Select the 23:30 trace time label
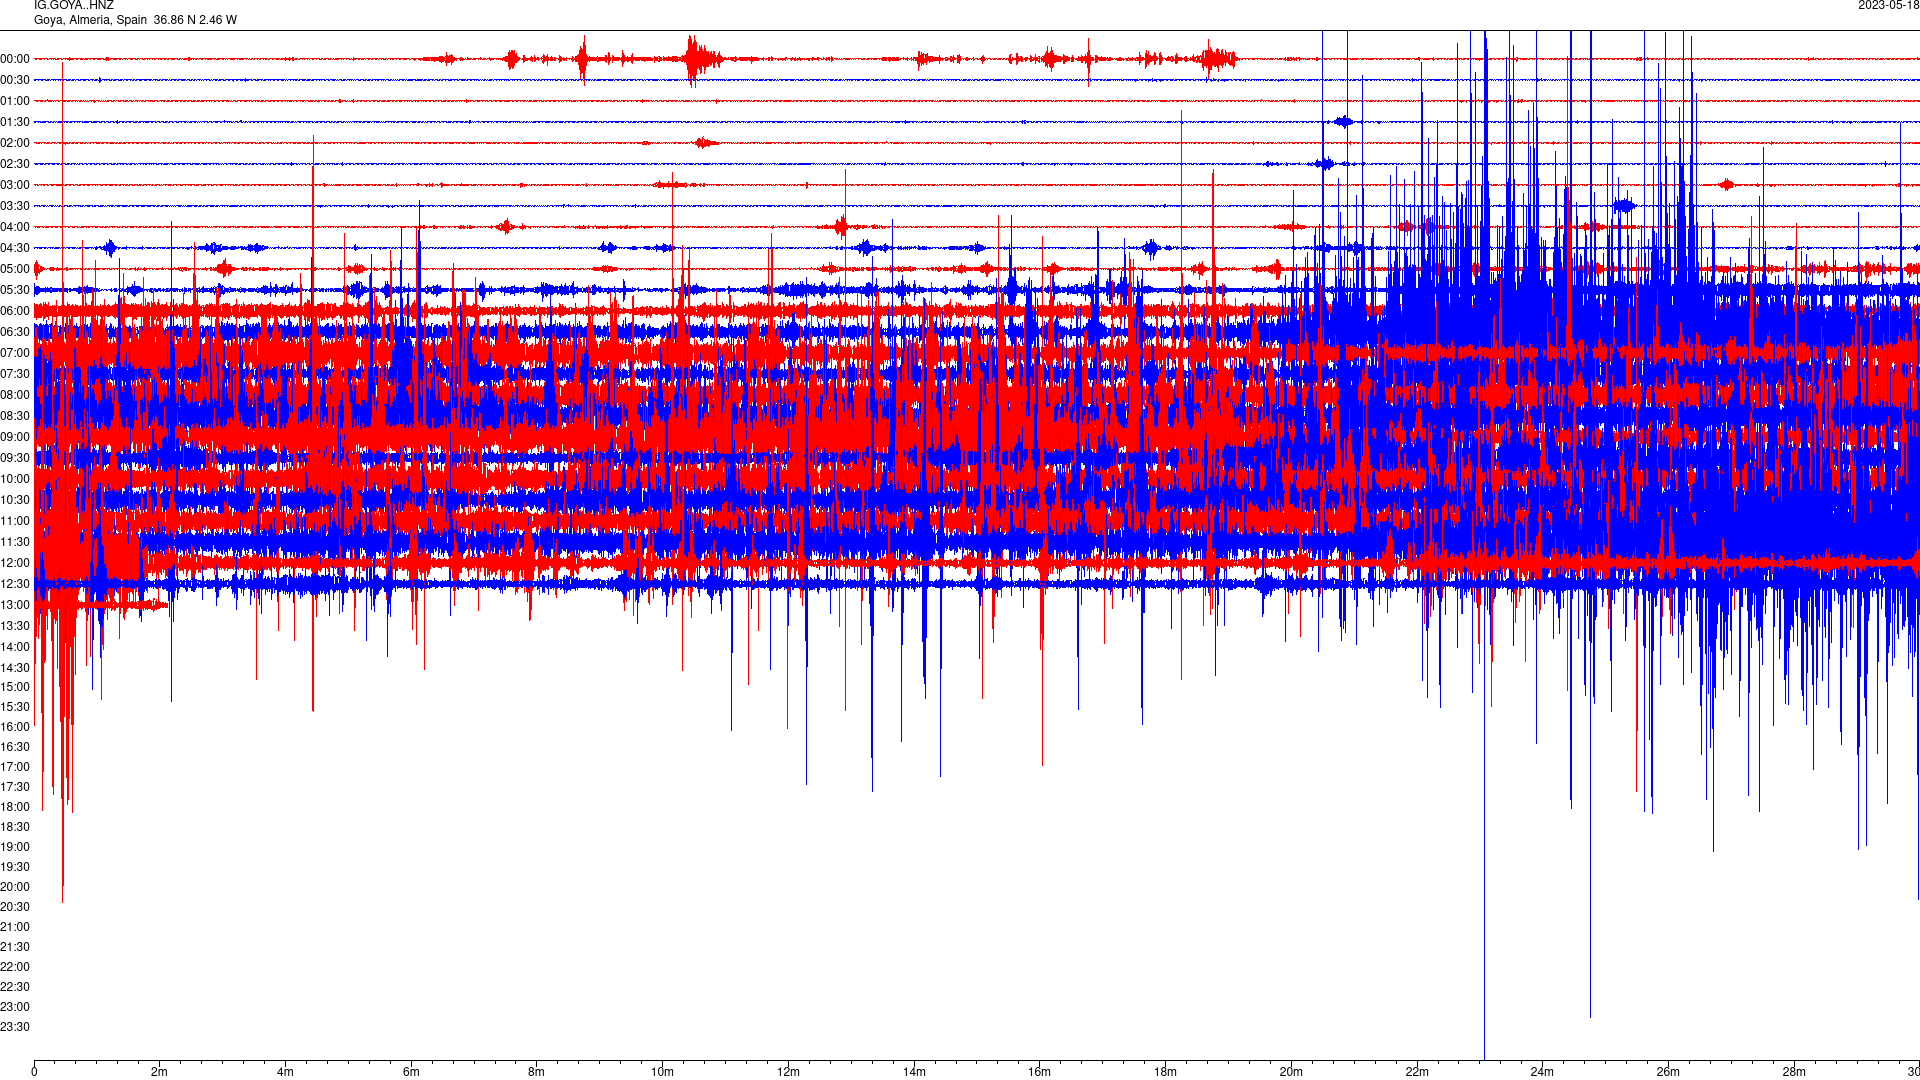This screenshot has width=1920, height=1080. click(x=15, y=1027)
